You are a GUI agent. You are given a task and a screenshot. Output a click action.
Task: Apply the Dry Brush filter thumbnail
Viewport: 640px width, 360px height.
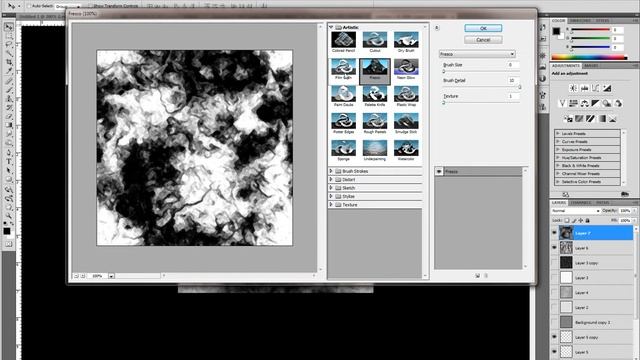pyautogui.click(x=406, y=42)
